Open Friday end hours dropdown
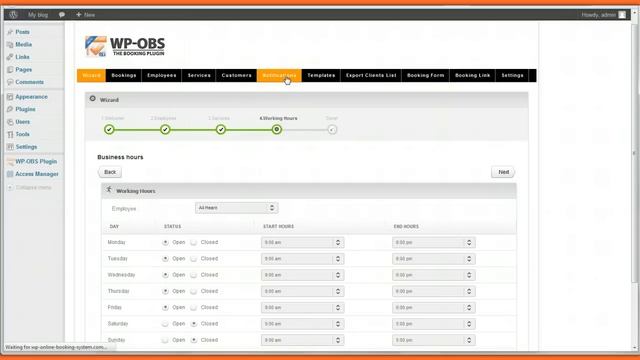The width and height of the screenshot is (640, 360). coord(433,307)
